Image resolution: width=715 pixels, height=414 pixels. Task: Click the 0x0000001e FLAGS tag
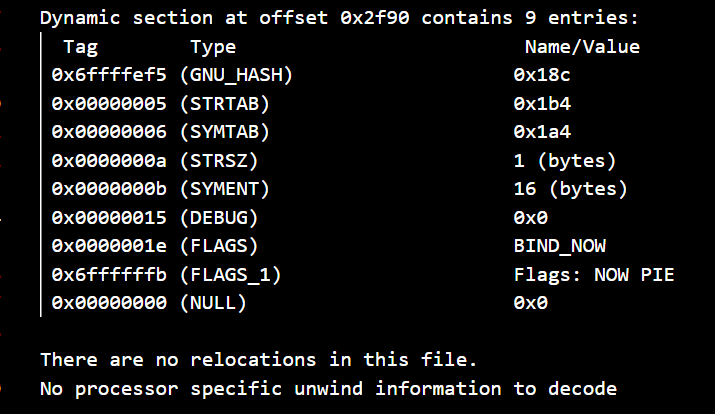point(109,246)
